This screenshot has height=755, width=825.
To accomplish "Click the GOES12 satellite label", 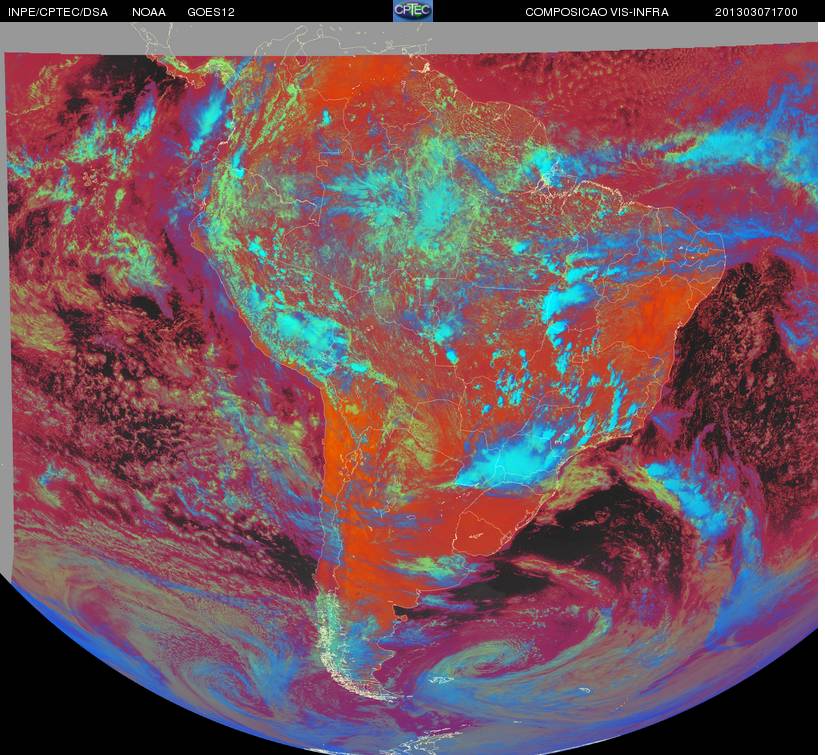I will click(x=211, y=12).
